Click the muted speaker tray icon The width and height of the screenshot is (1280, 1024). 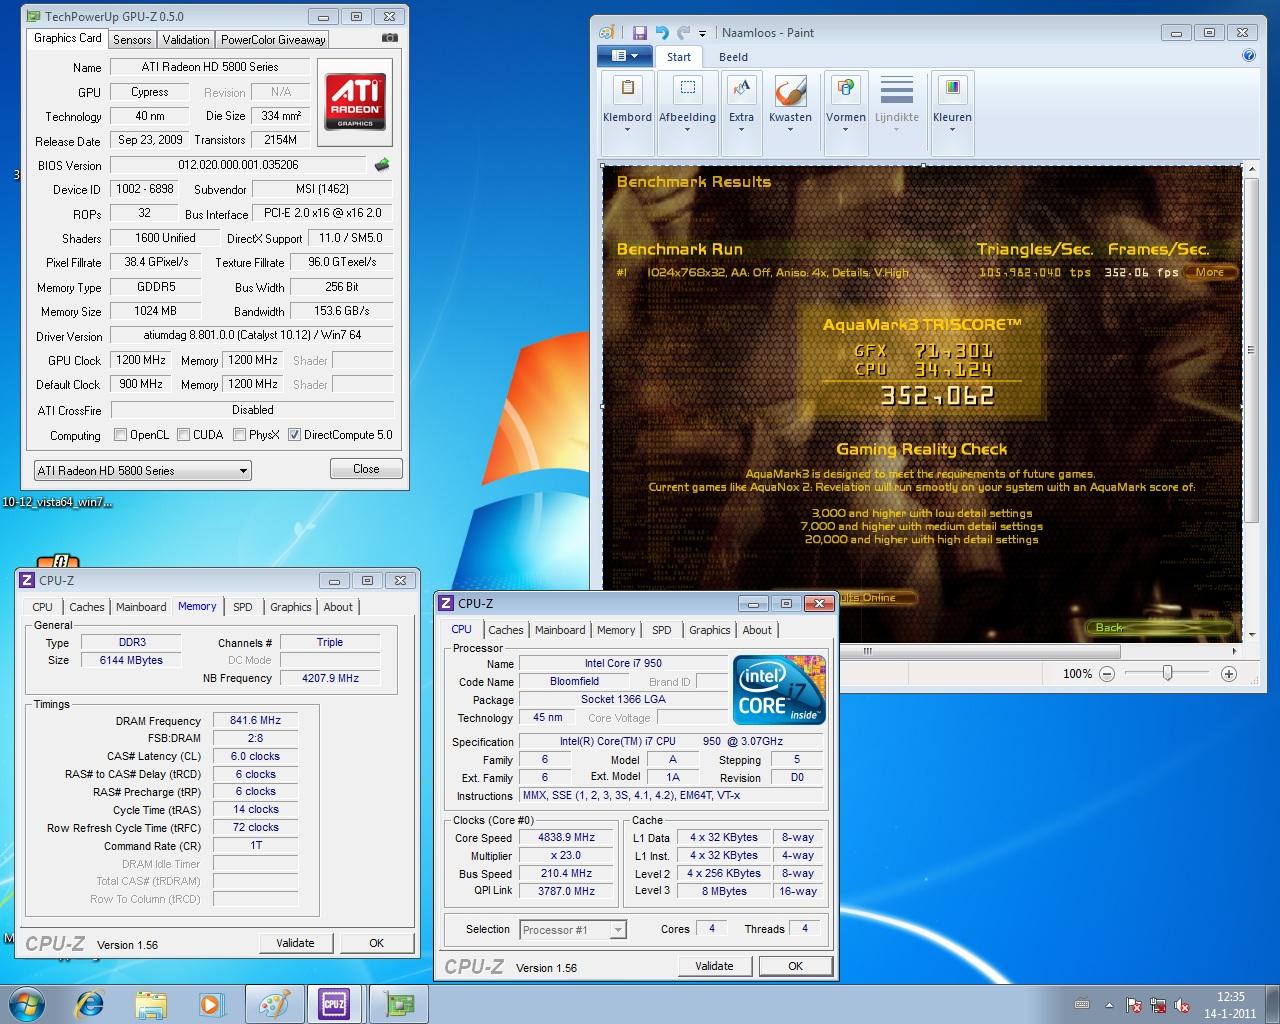(x=1181, y=1005)
